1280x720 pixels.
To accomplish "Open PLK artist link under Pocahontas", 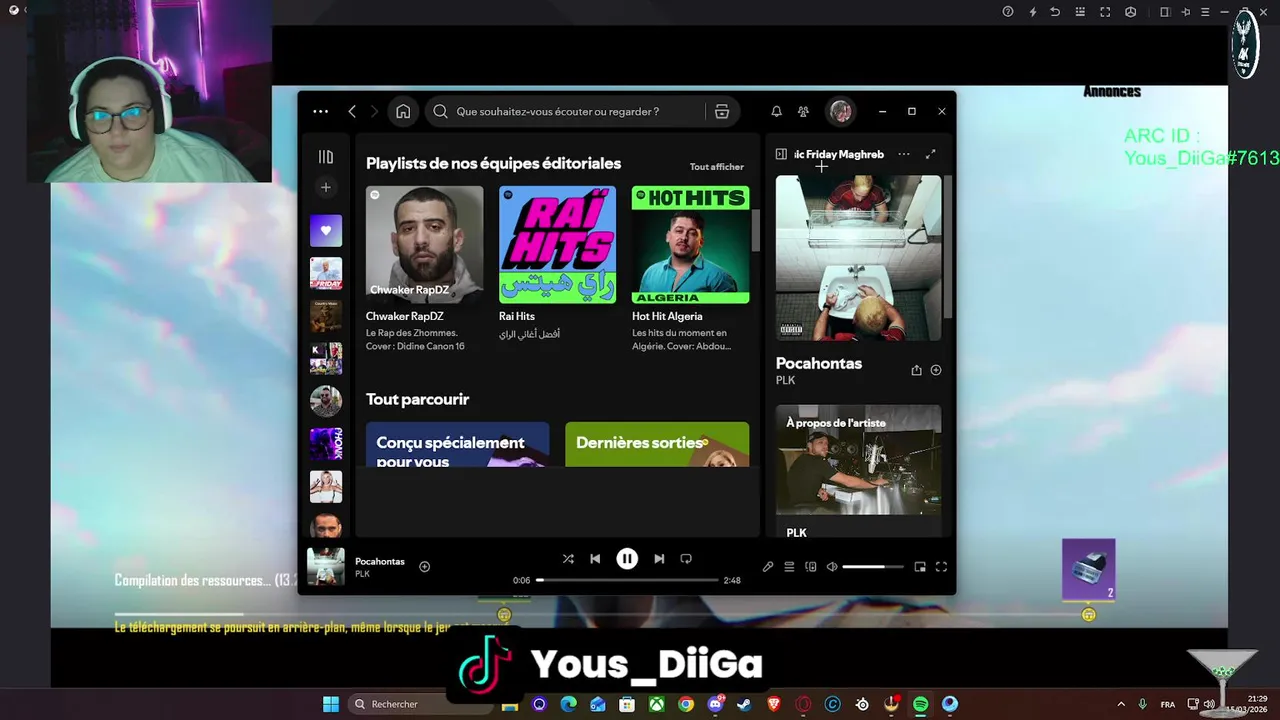I will pos(785,380).
